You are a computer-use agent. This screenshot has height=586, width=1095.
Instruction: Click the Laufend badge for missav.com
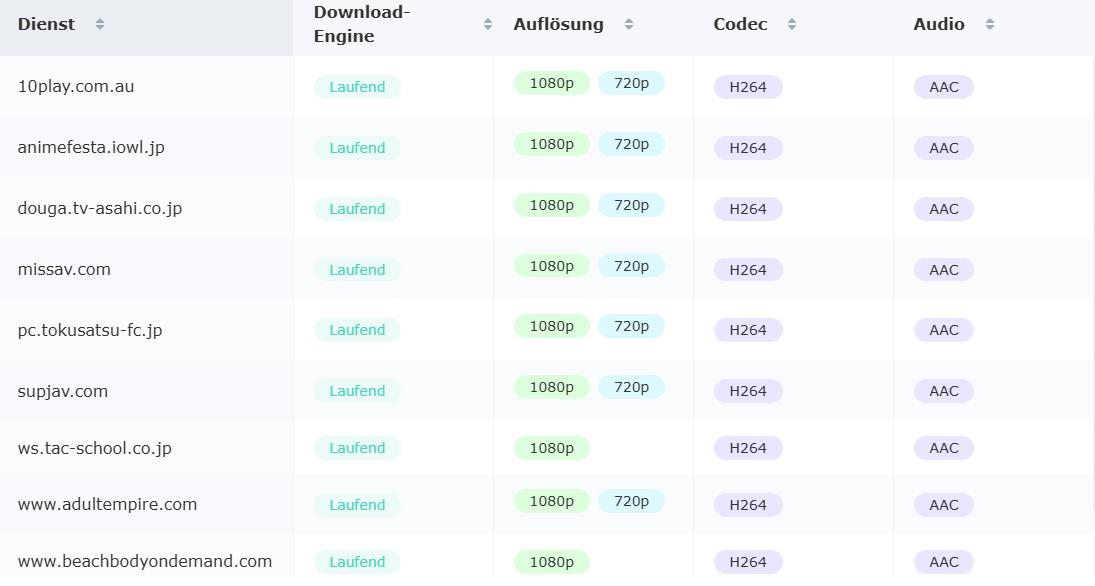pyautogui.click(x=357, y=270)
